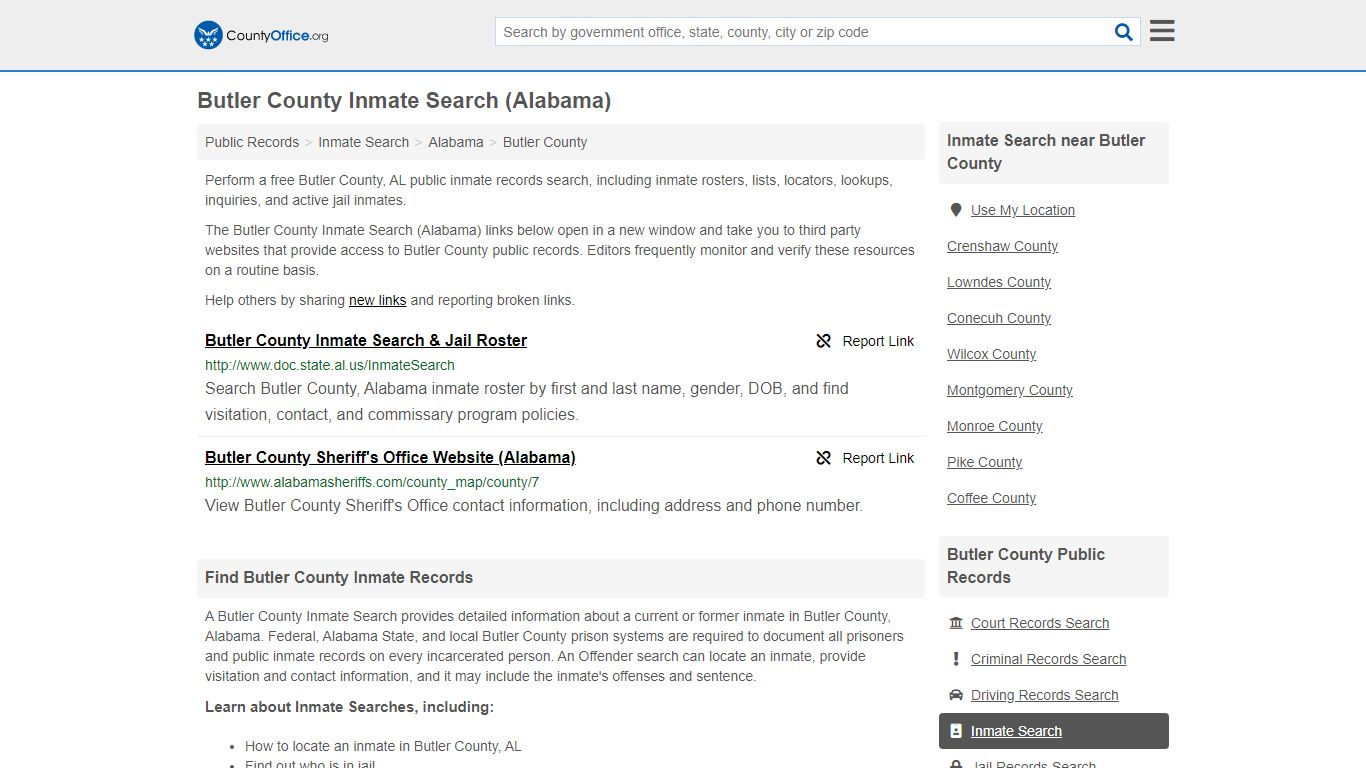Click broken-link icon for Inmate Search & Jail Roster
1366x768 pixels.
824,341
